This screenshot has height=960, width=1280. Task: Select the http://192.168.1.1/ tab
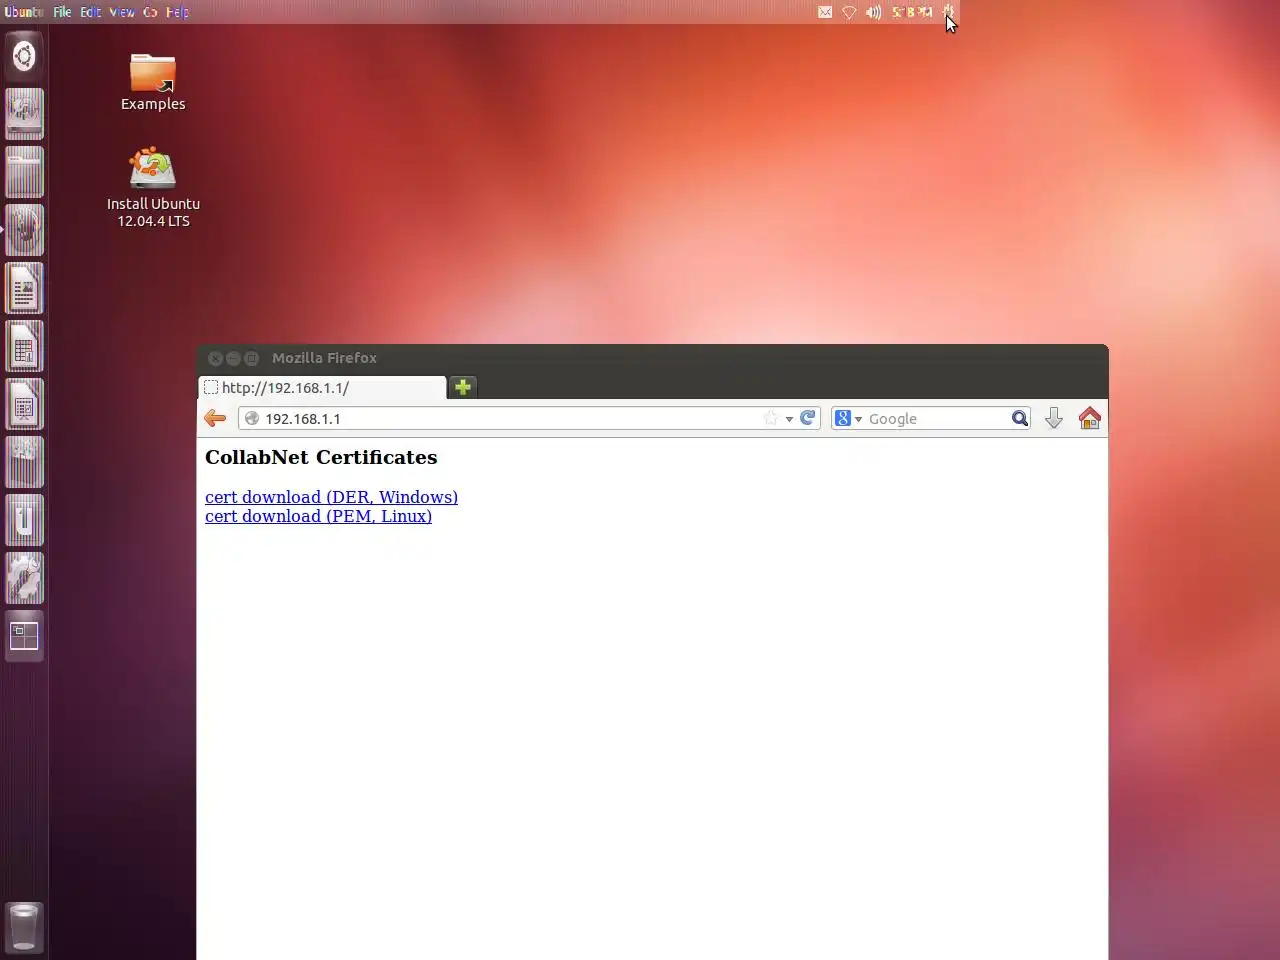pos(322,388)
